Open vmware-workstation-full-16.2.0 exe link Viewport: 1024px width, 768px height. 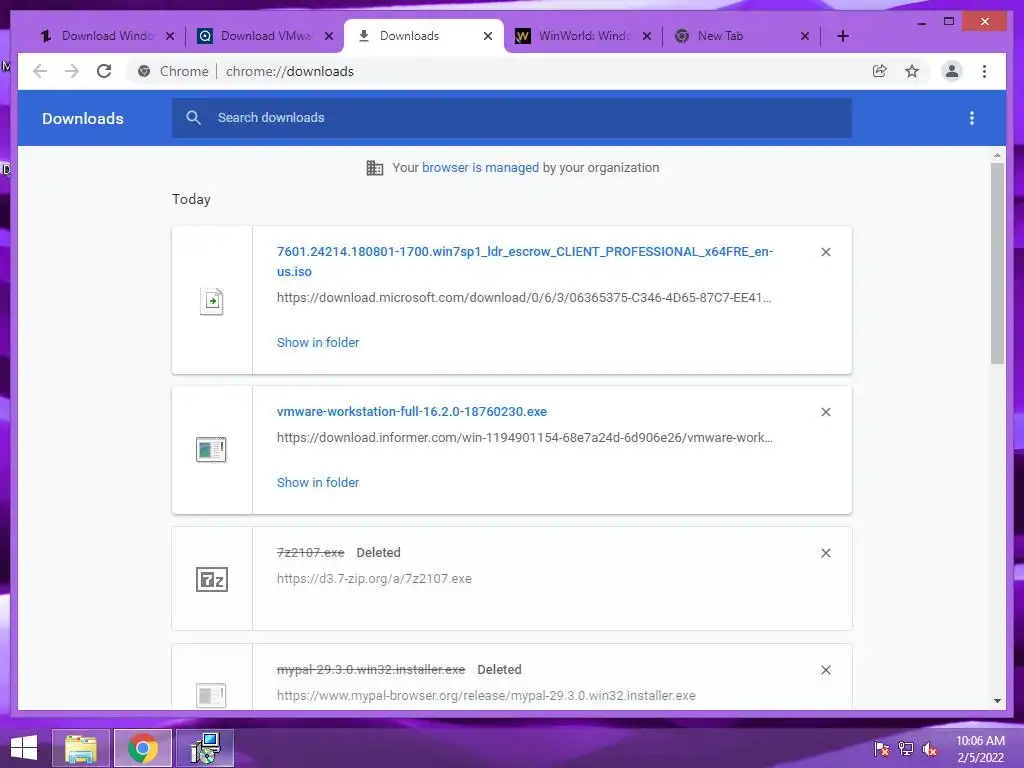411,411
